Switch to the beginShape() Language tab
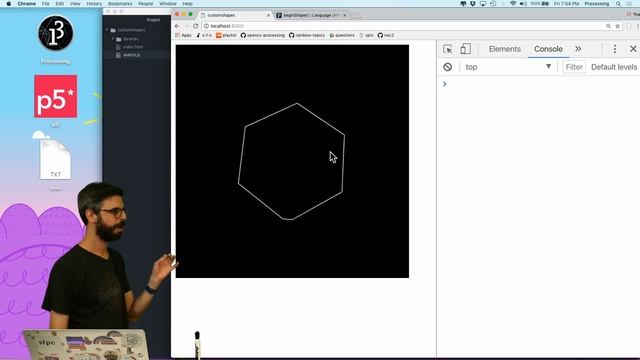The image size is (640, 360). click(311, 15)
